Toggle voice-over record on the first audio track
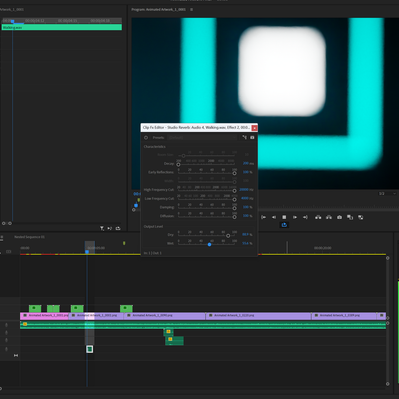This screenshot has width=399, height=399. (x=6, y=325)
